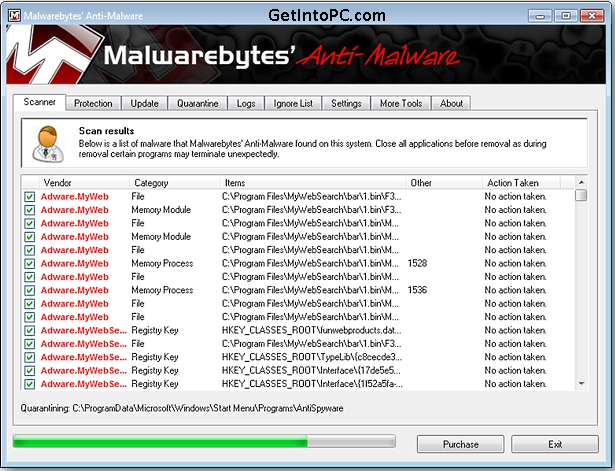Uncheck the Memory Process 1528 row
This screenshot has width=615, height=471.
click(x=29, y=264)
